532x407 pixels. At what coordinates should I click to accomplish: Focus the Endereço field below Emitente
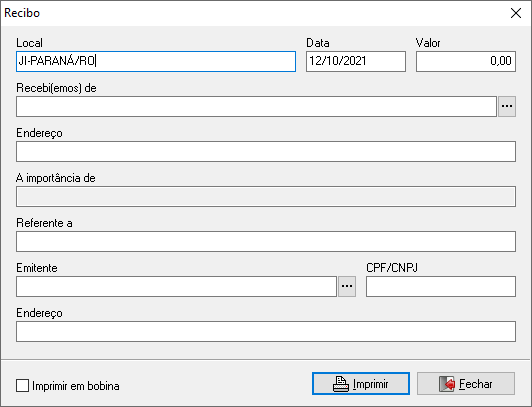pyautogui.click(x=266, y=331)
